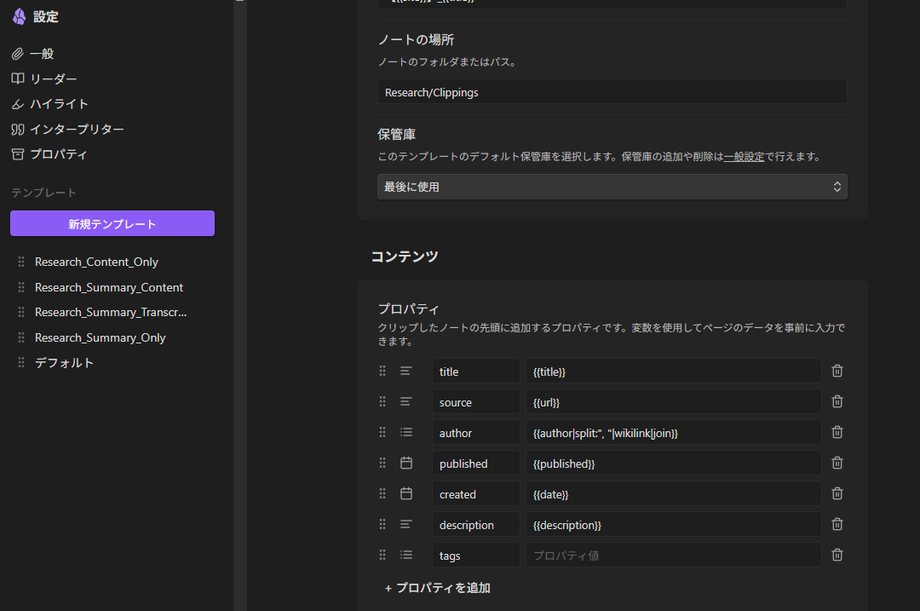Select the Research_Summary_Content template

(109, 288)
